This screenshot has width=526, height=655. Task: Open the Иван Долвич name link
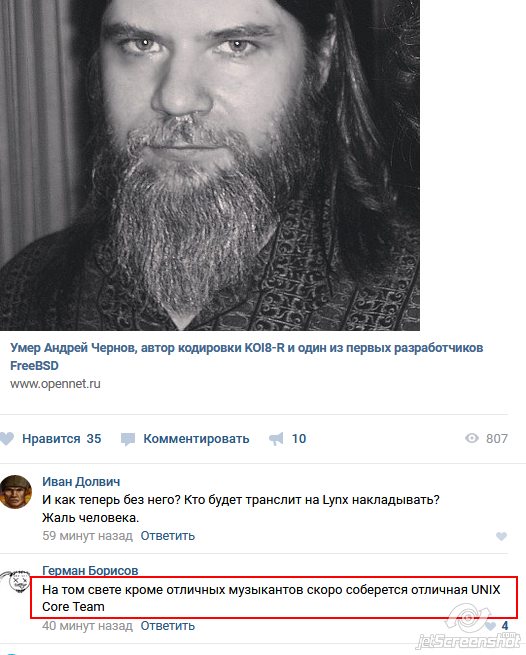(81, 482)
